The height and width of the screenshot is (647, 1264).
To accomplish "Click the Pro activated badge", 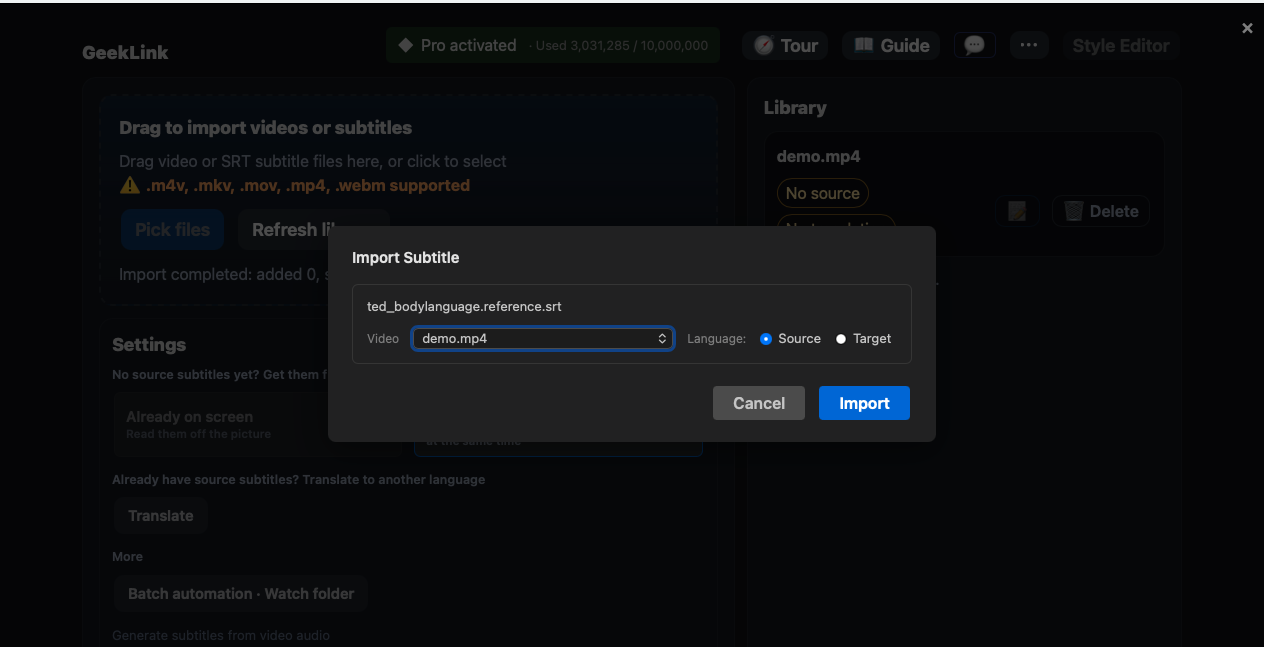I will click(553, 45).
